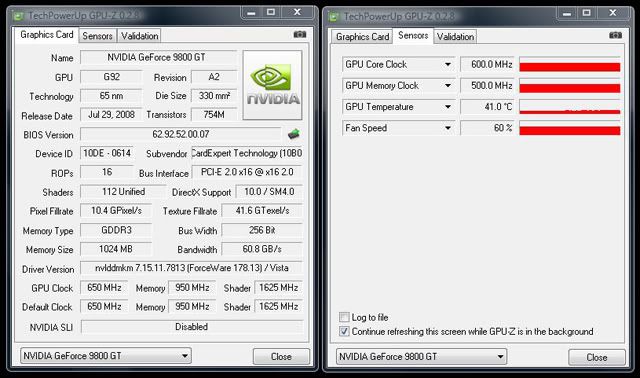Click the Jul 29, 2008 release date
Screen dimensions: 640x378
pyautogui.click(x=111, y=114)
